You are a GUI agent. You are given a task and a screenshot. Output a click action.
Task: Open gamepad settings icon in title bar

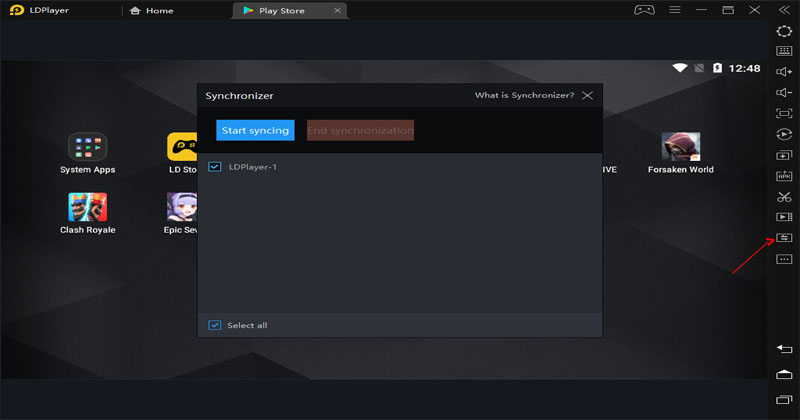point(644,10)
